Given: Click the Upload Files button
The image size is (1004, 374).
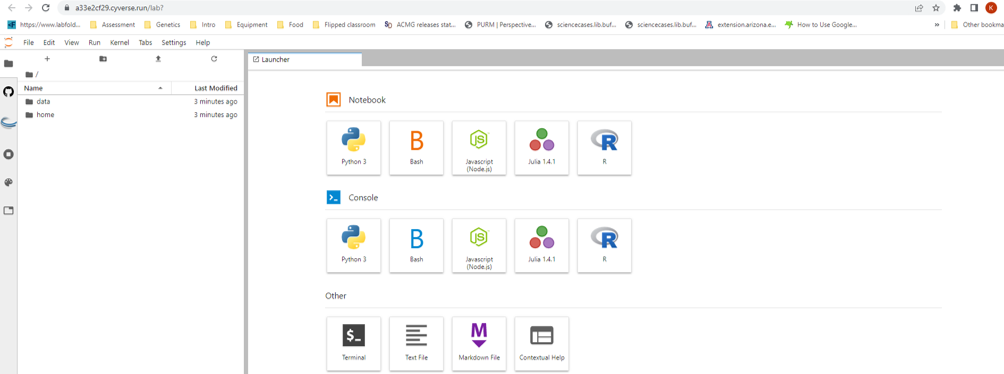Looking at the screenshot, I should click(x=159, y=59).
